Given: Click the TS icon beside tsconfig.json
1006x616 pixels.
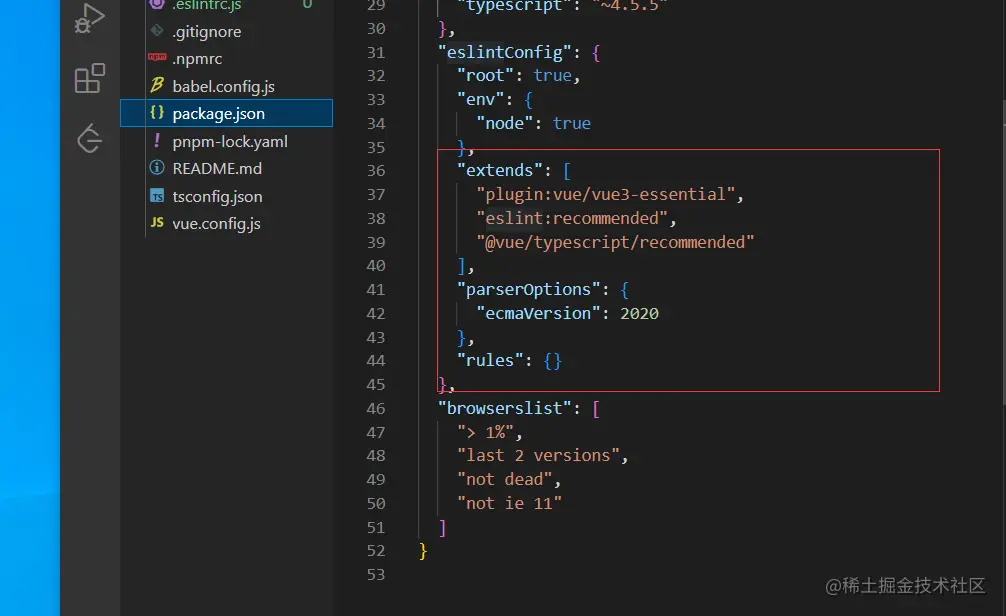Looking at the screenshot, I should (157, 196).
